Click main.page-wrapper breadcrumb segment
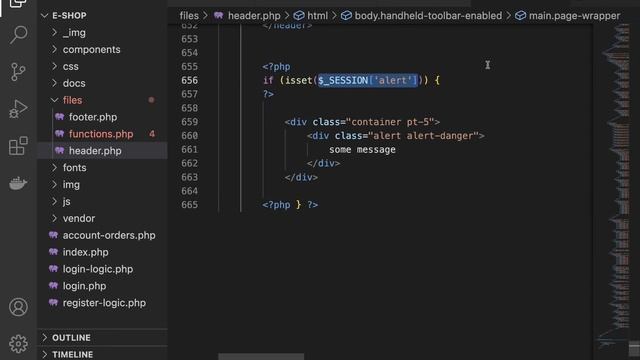 [x=574, y=16]
